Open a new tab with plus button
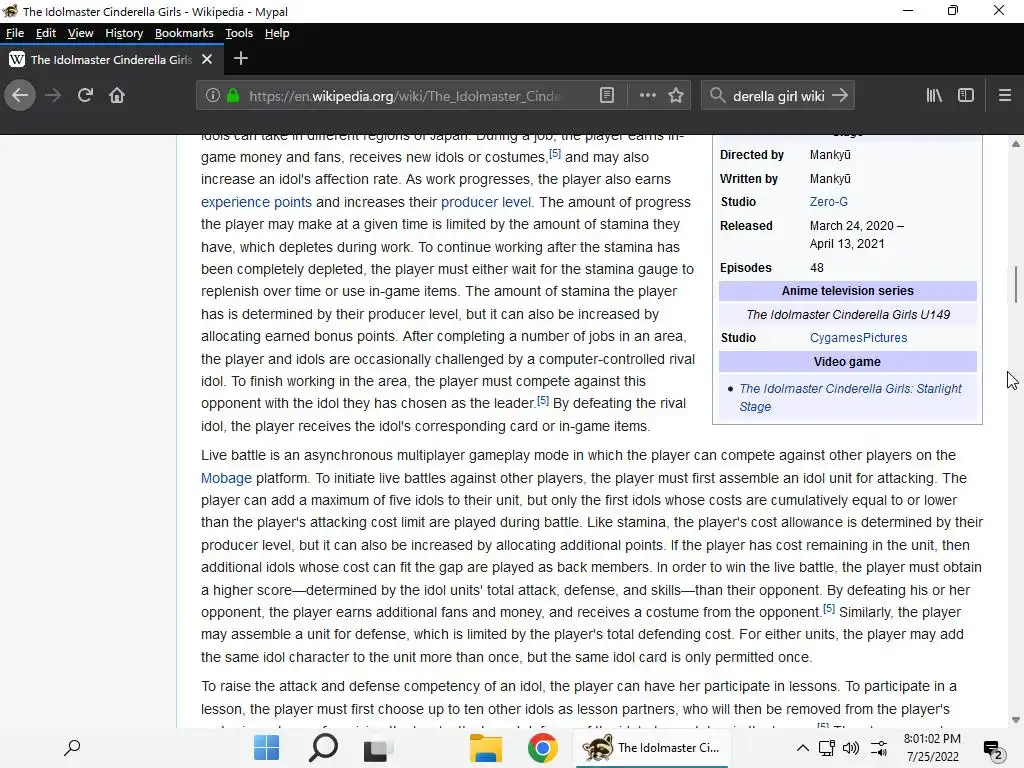The height and width of the screenshot is (768, 1024). 240,59
